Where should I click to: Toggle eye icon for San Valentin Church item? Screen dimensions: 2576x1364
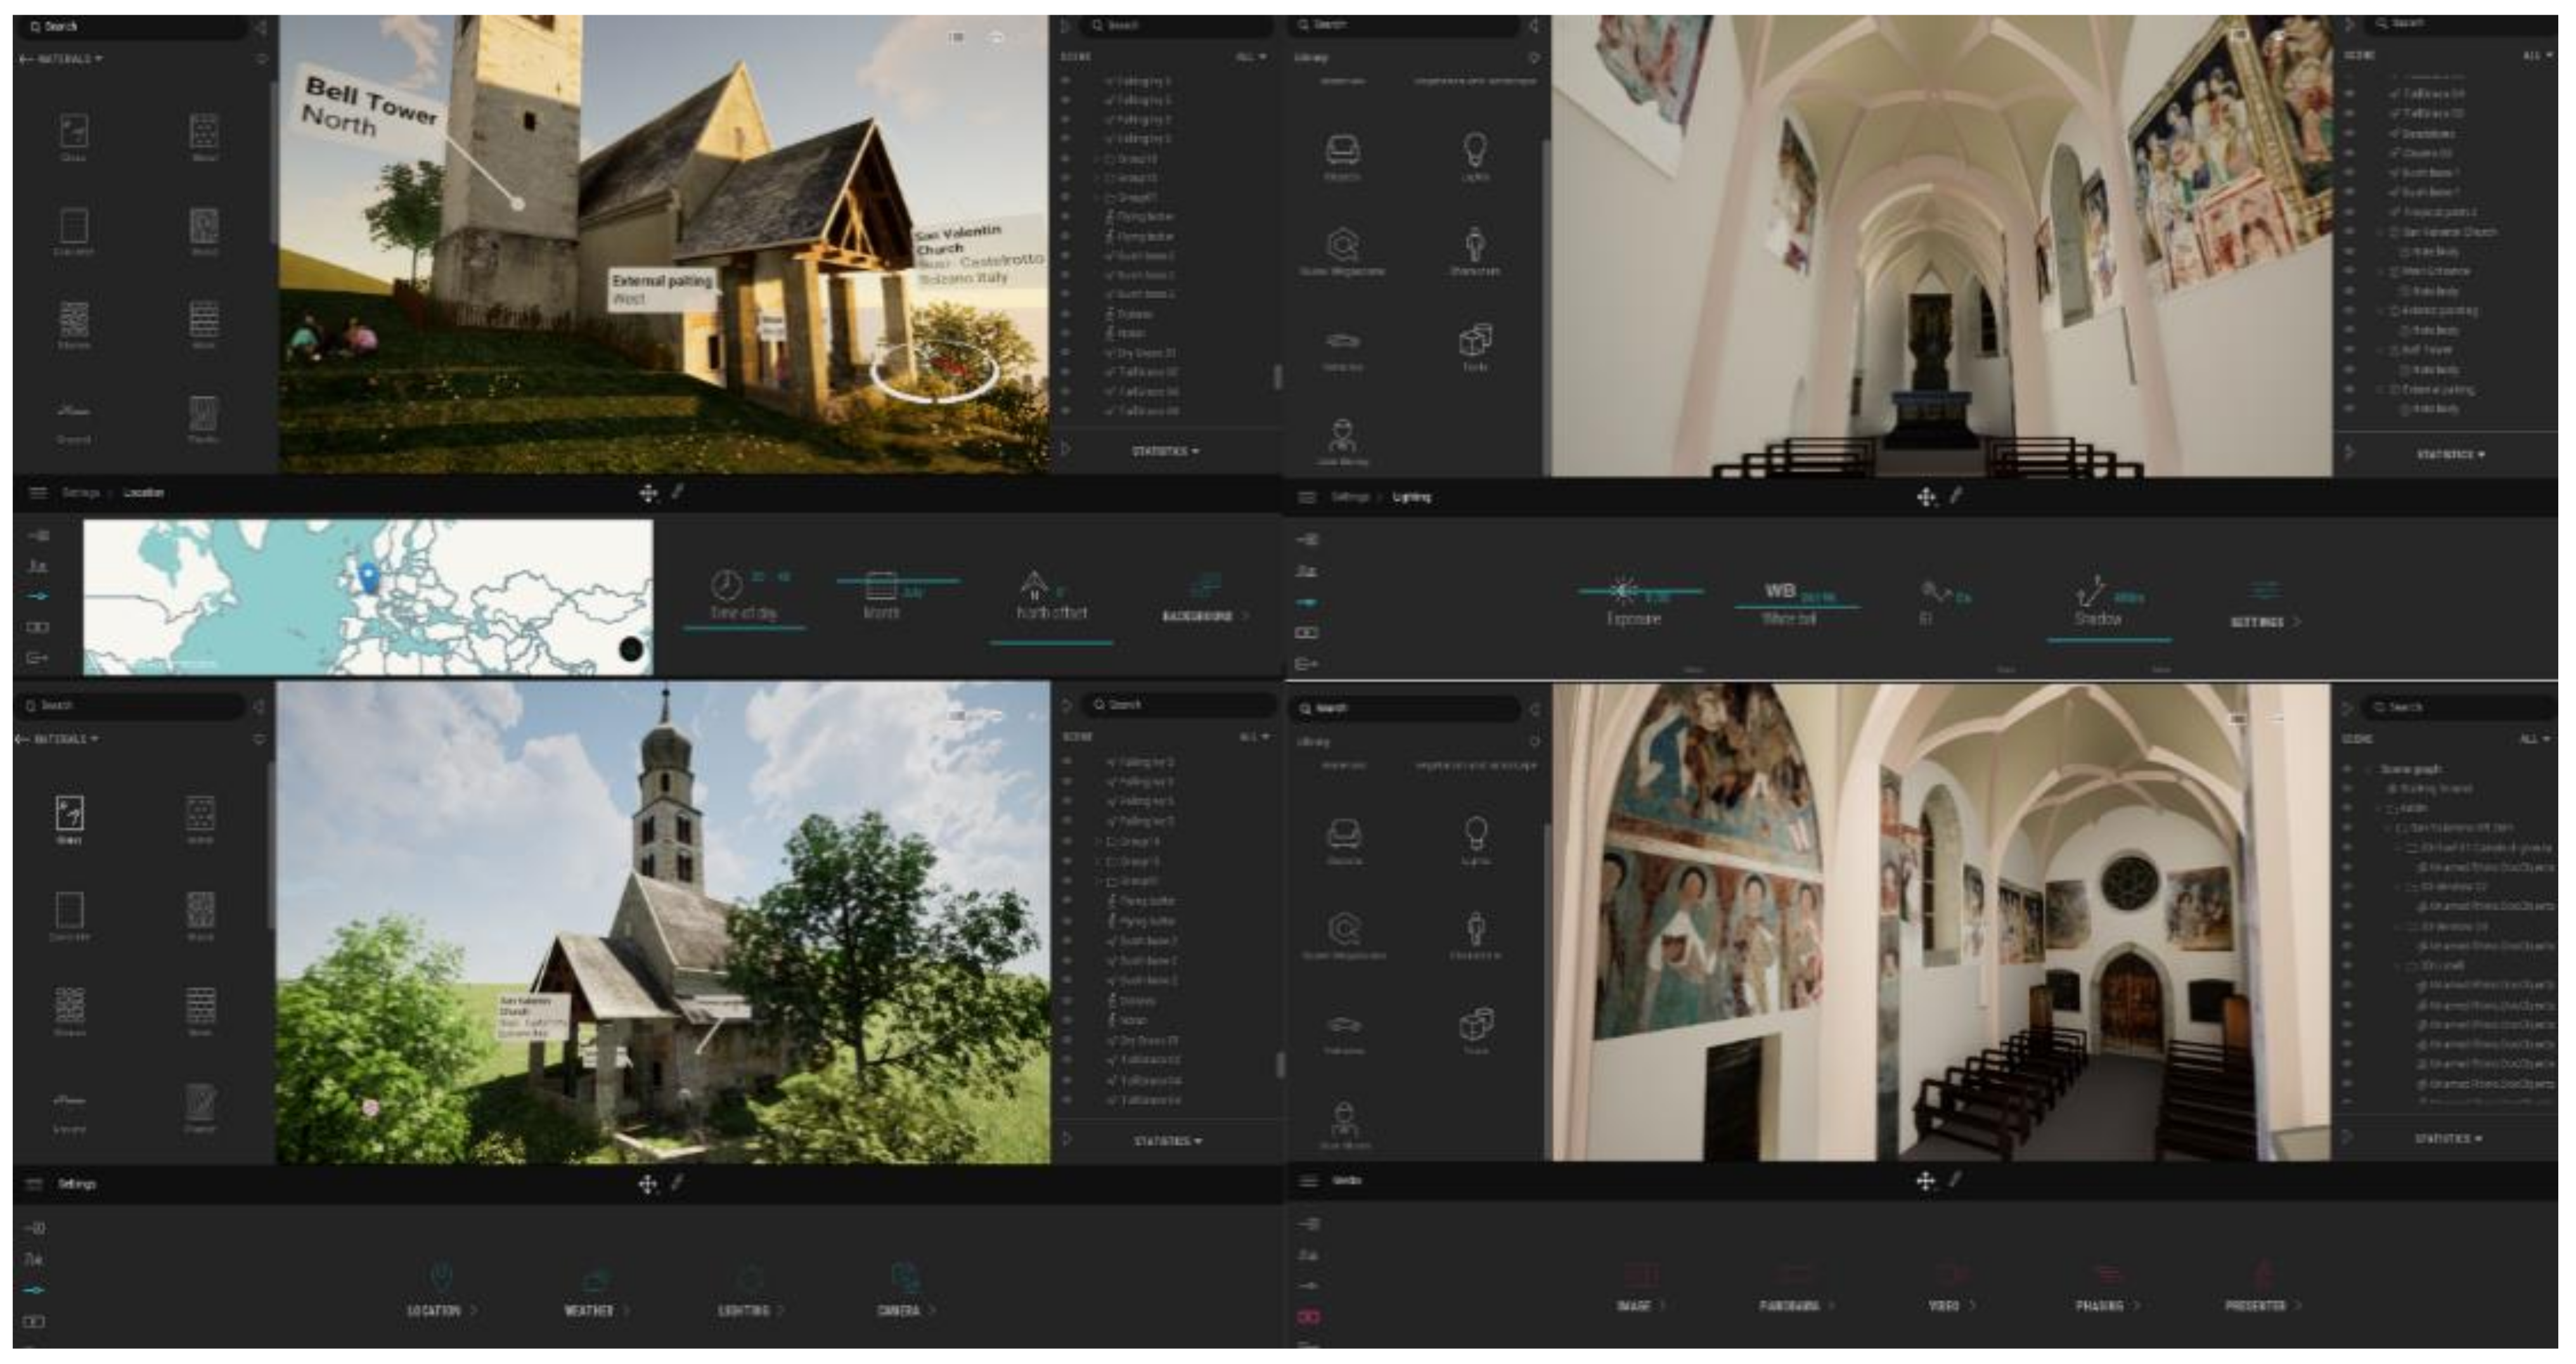pos(2349,232)
